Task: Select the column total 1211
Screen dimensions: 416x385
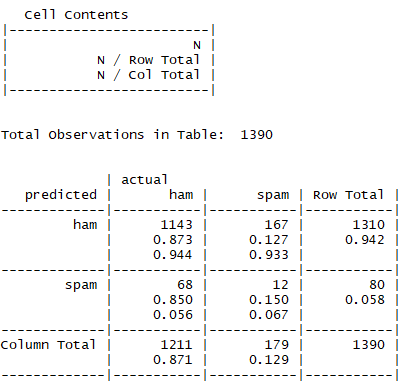Action: pyautogui.click(x=176, y=345)
